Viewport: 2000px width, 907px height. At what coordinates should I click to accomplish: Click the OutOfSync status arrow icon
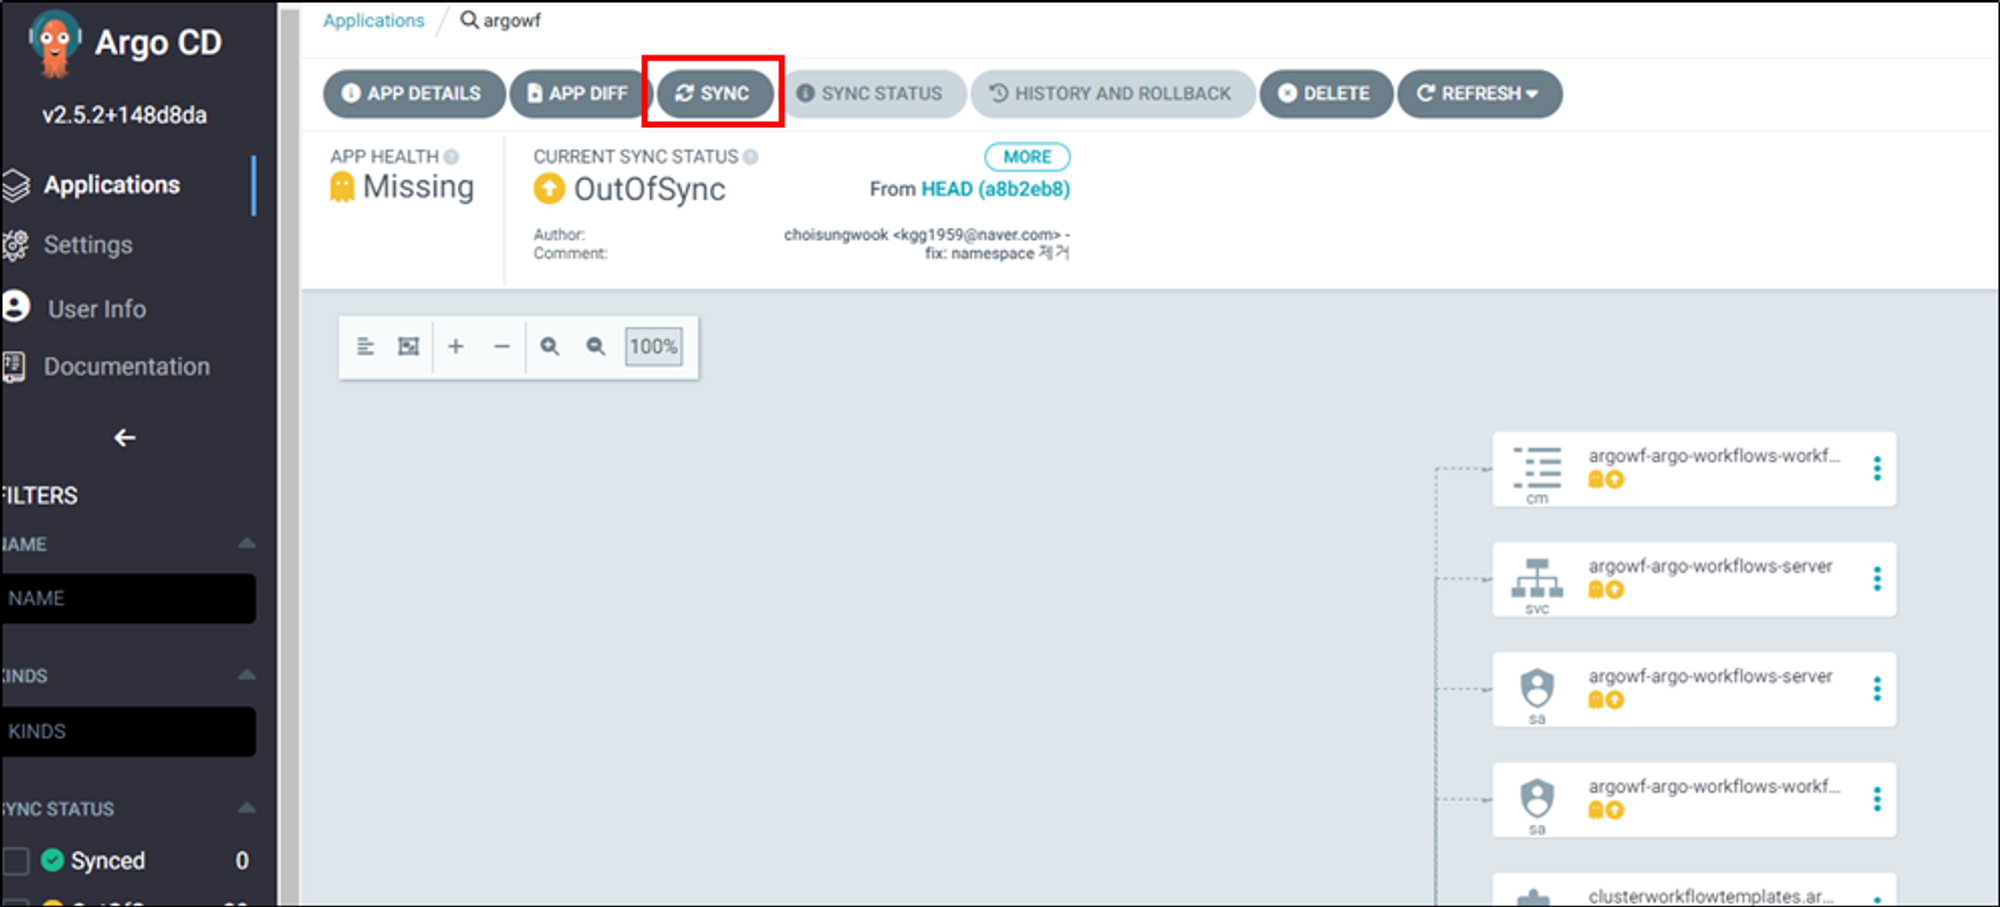tap(548, 188)
